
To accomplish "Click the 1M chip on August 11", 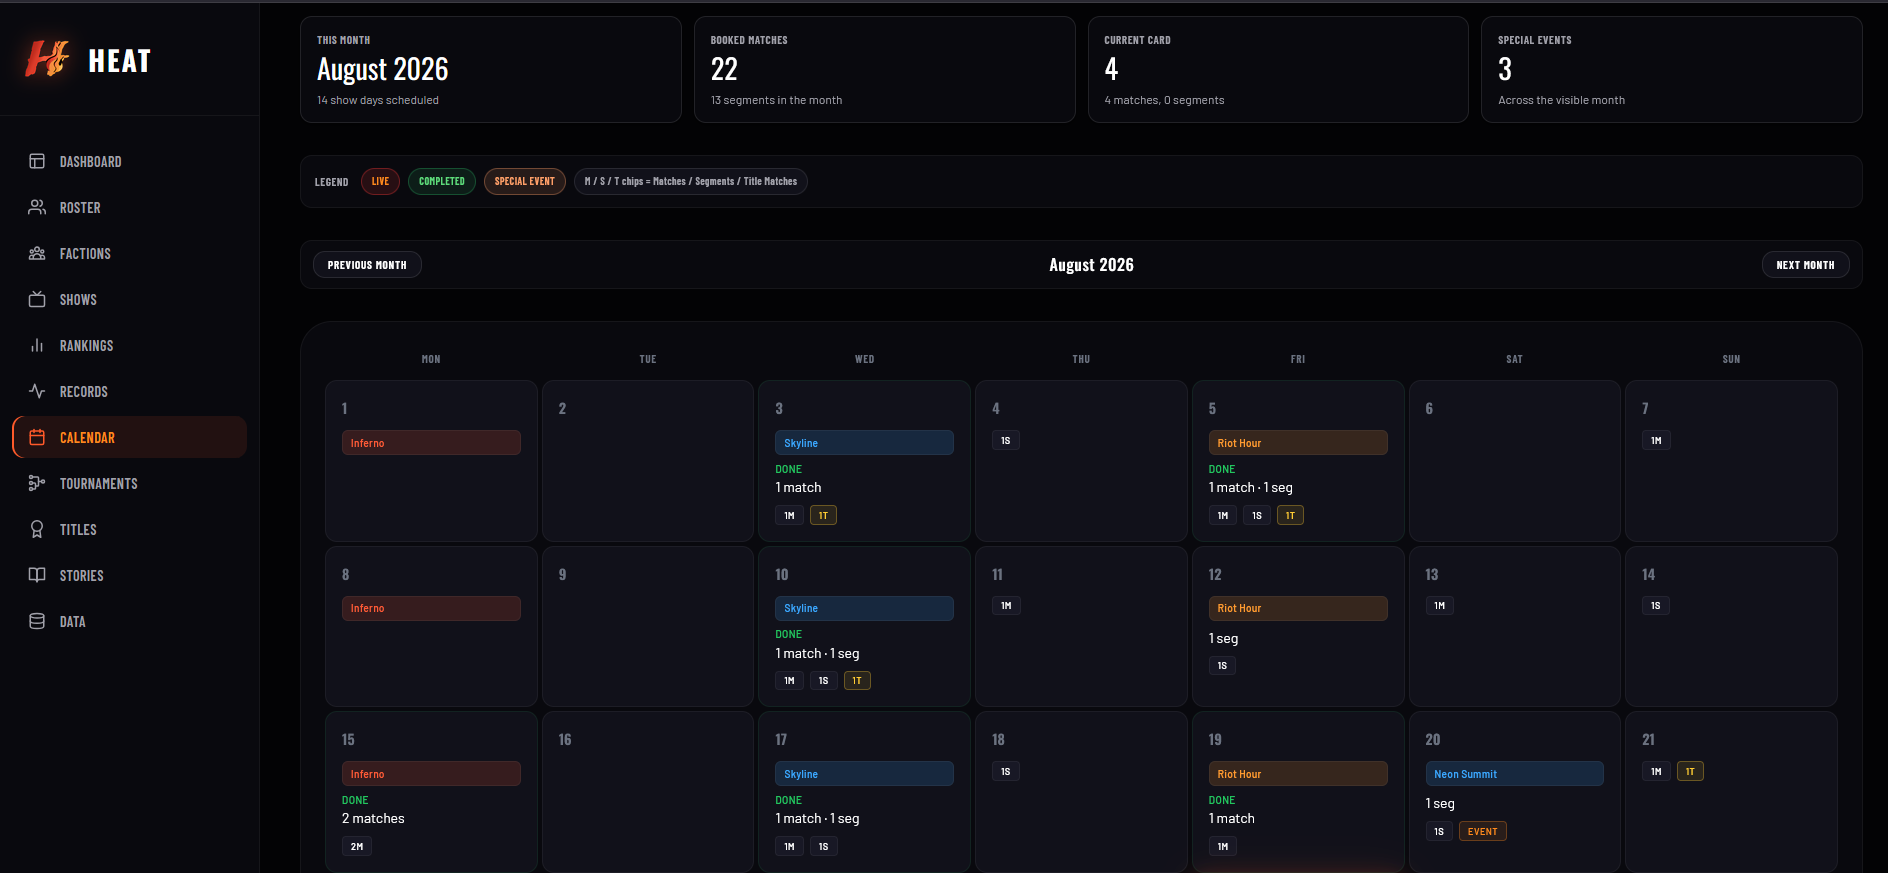I will pos(1006,605).
